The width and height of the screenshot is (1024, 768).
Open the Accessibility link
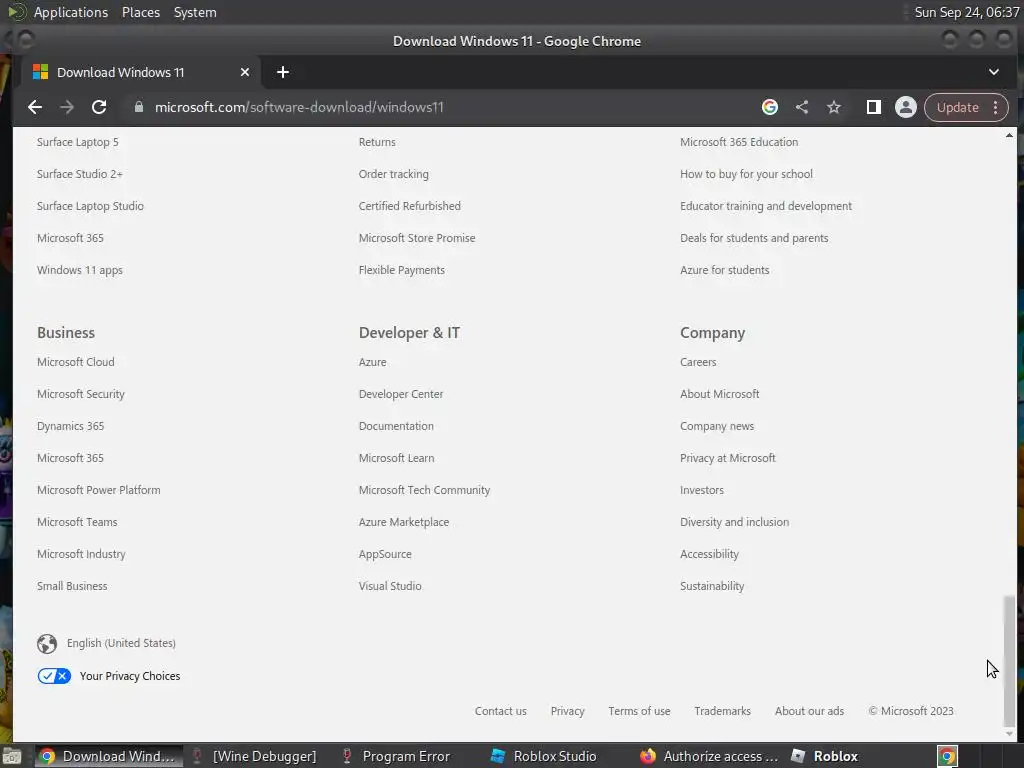tap(709, 554)
